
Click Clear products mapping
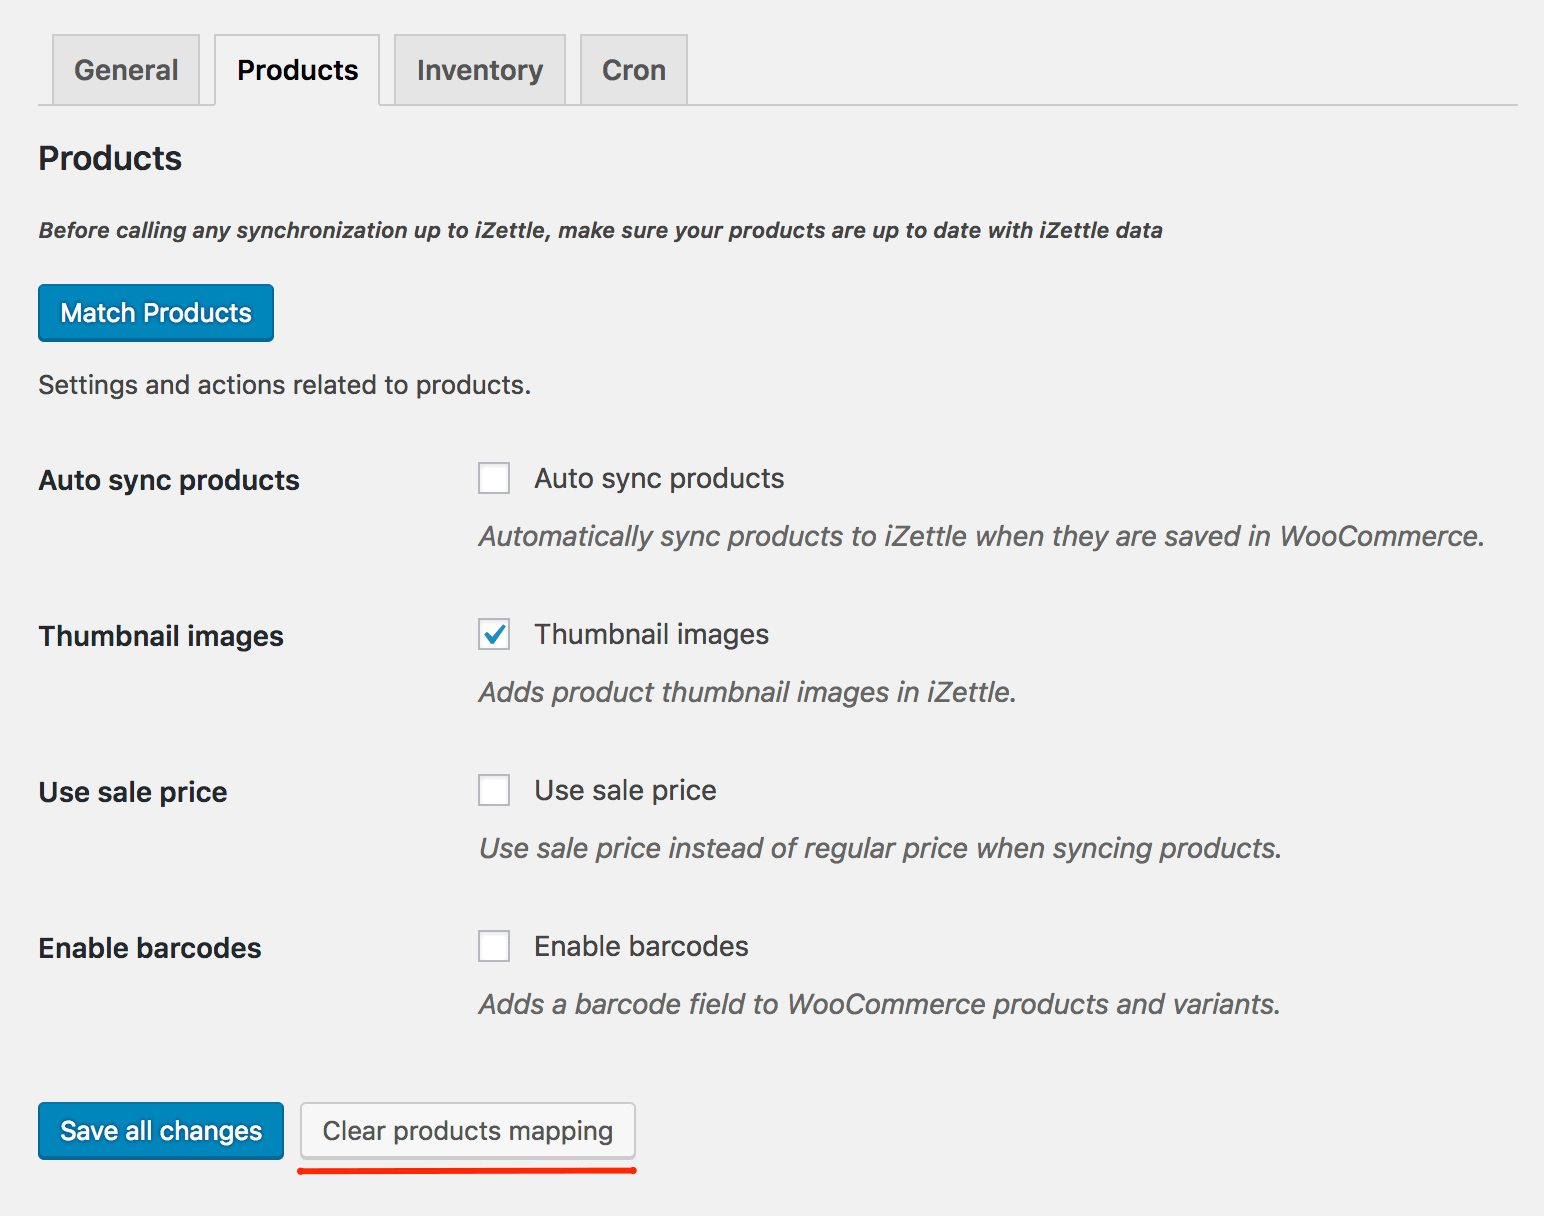click(x=467, y=1130)
